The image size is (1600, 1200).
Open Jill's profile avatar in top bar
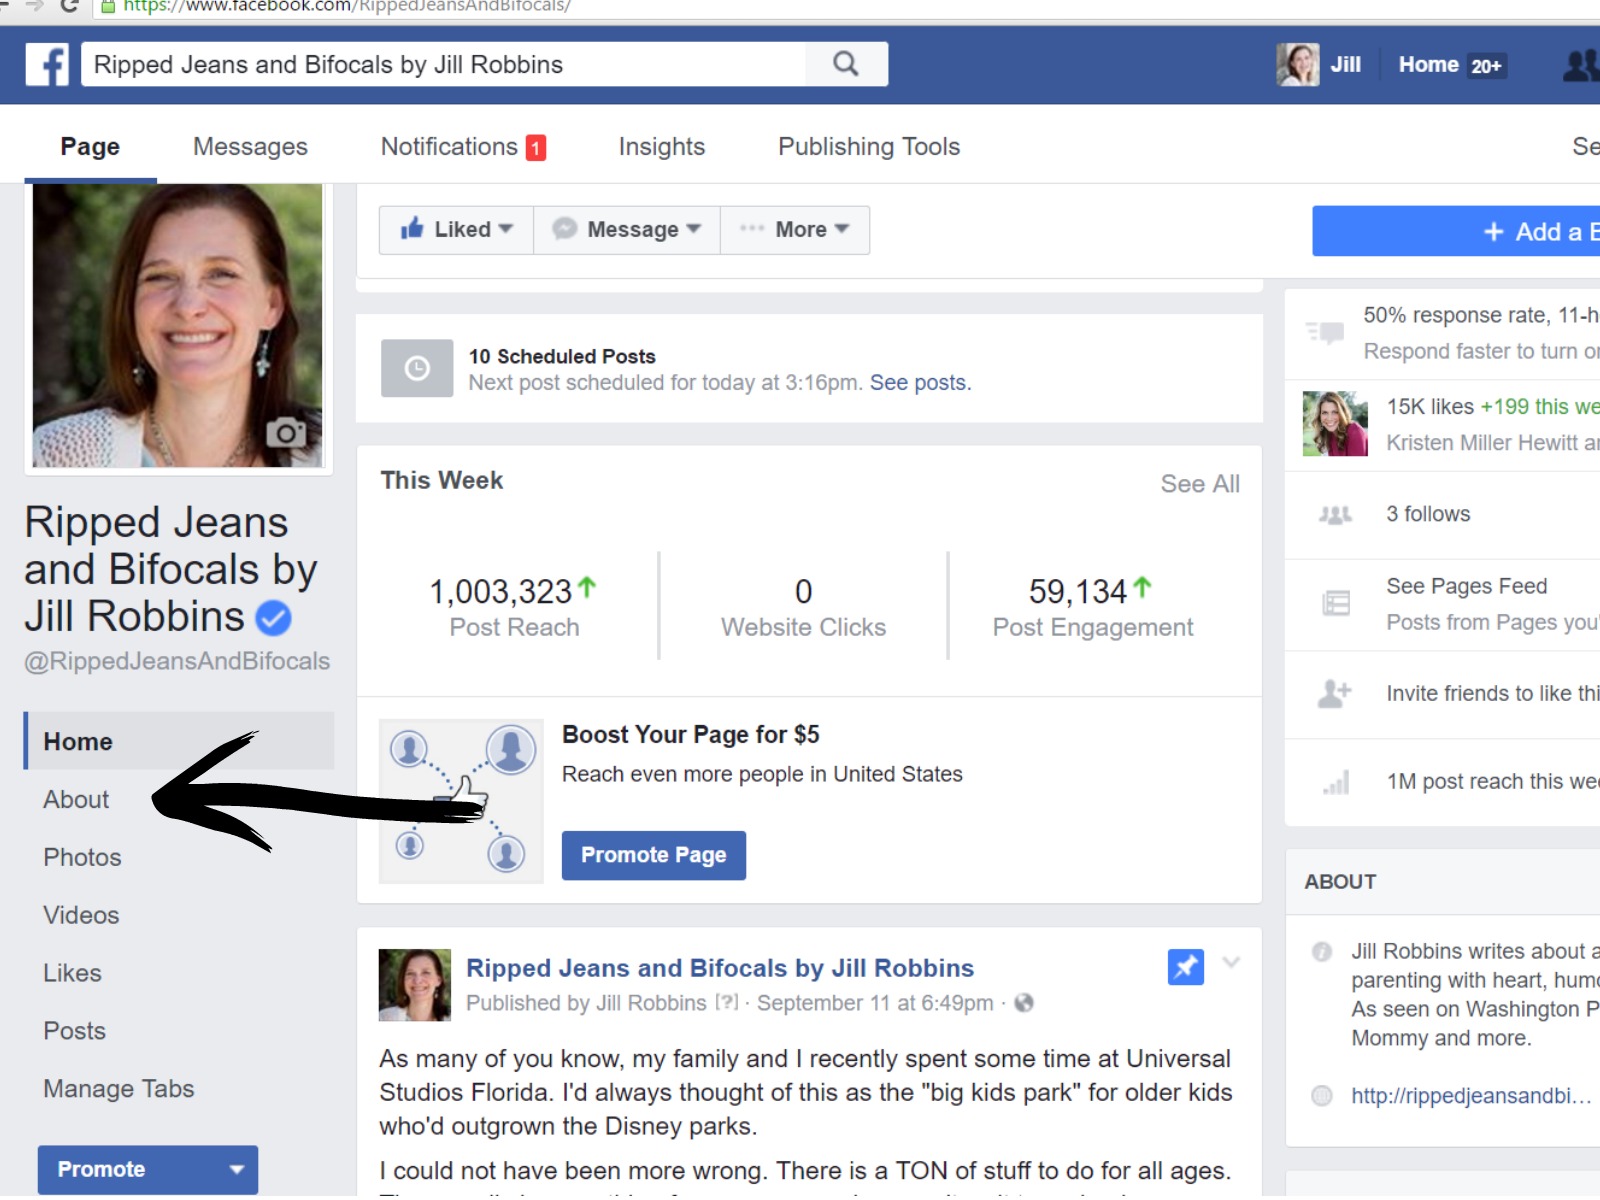[x=1298, y=65]
